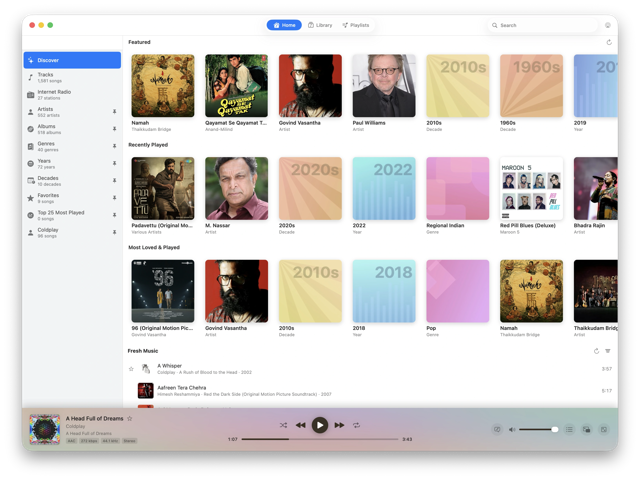640x480 pixels.
Task: Mute using the speaker icon
Action: [512, 429]
